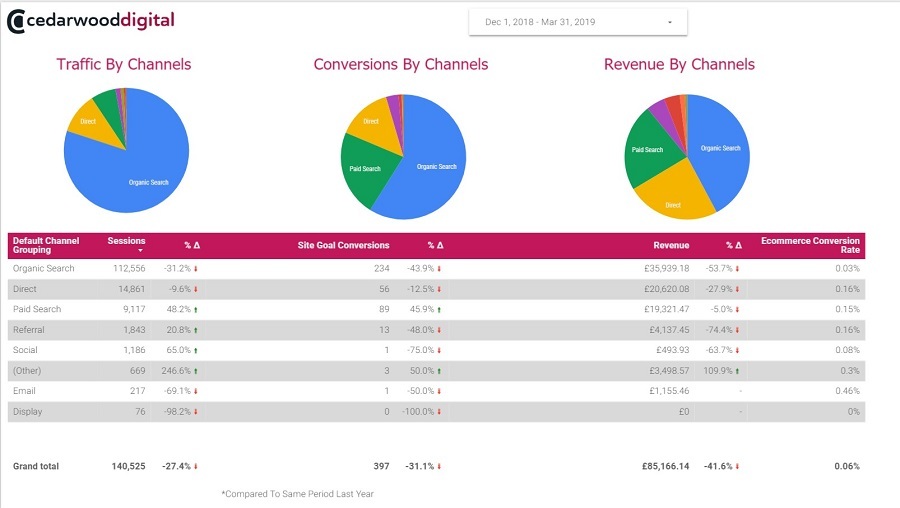Viewport: 900px width, 508px height.
Task: Click Ecommerce Conversion Rate column header
Action: point(810,245)
